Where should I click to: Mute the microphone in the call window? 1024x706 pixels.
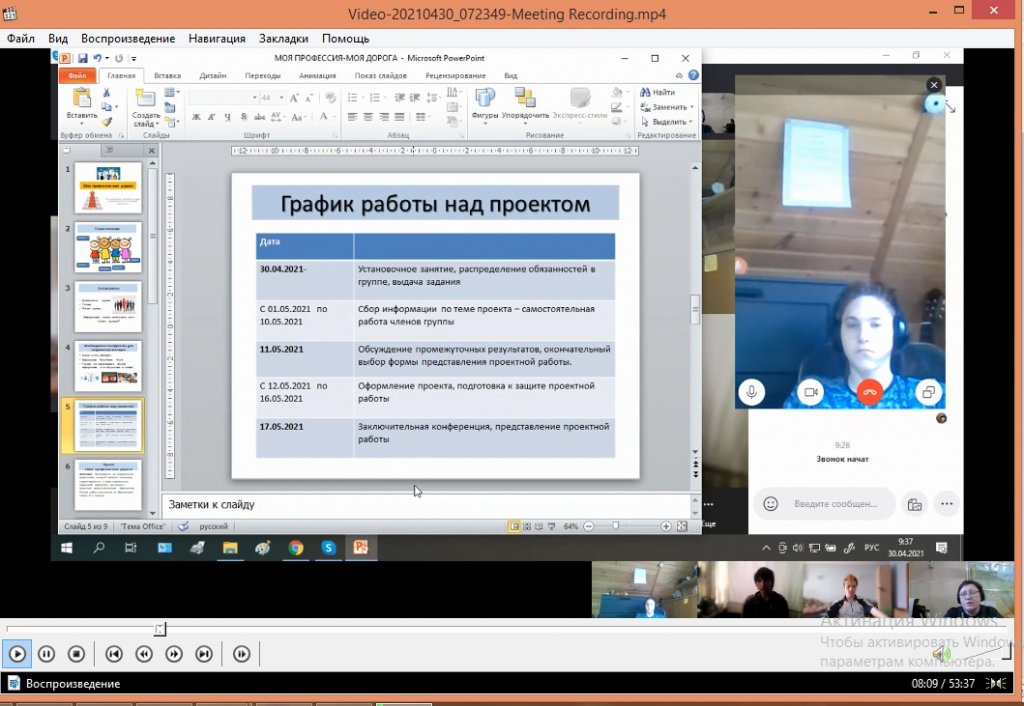click(752, 392)
